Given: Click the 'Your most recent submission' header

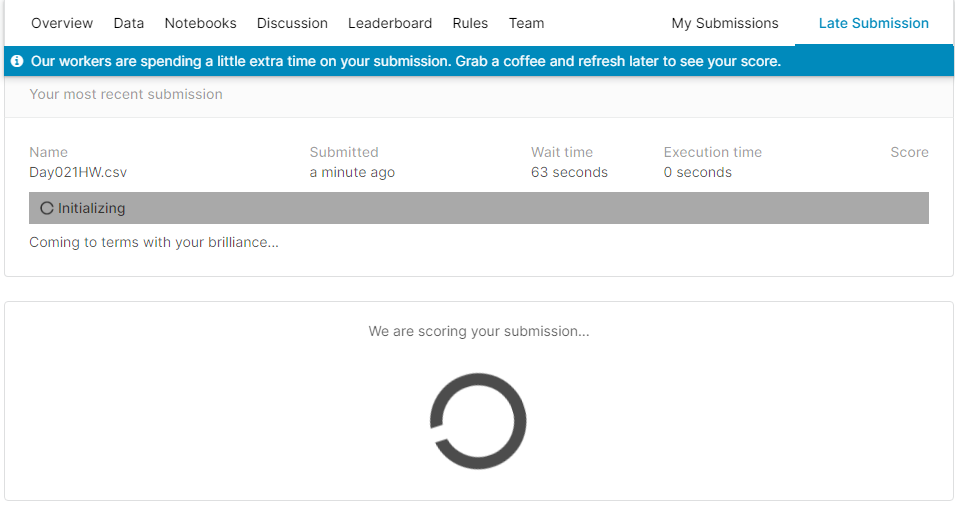Looking at the screenshot, I should [x=126, y=94].
